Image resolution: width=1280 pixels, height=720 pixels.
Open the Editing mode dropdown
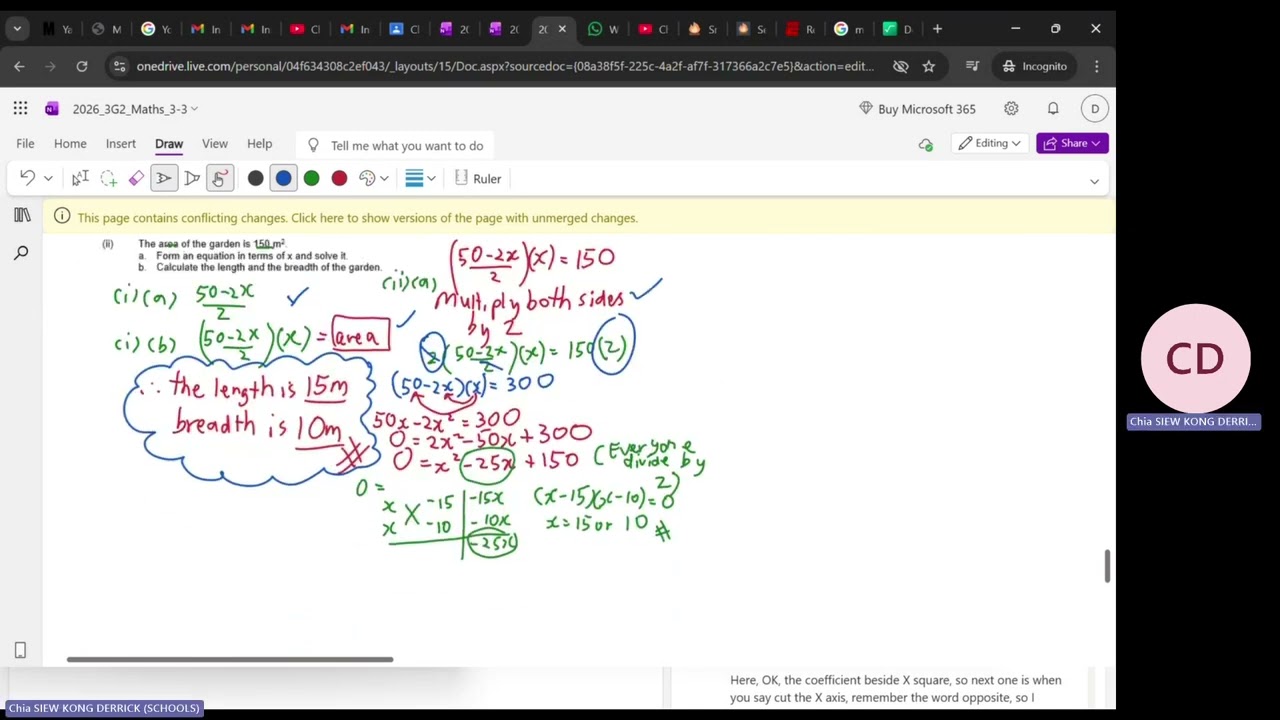tap(990, 143)
